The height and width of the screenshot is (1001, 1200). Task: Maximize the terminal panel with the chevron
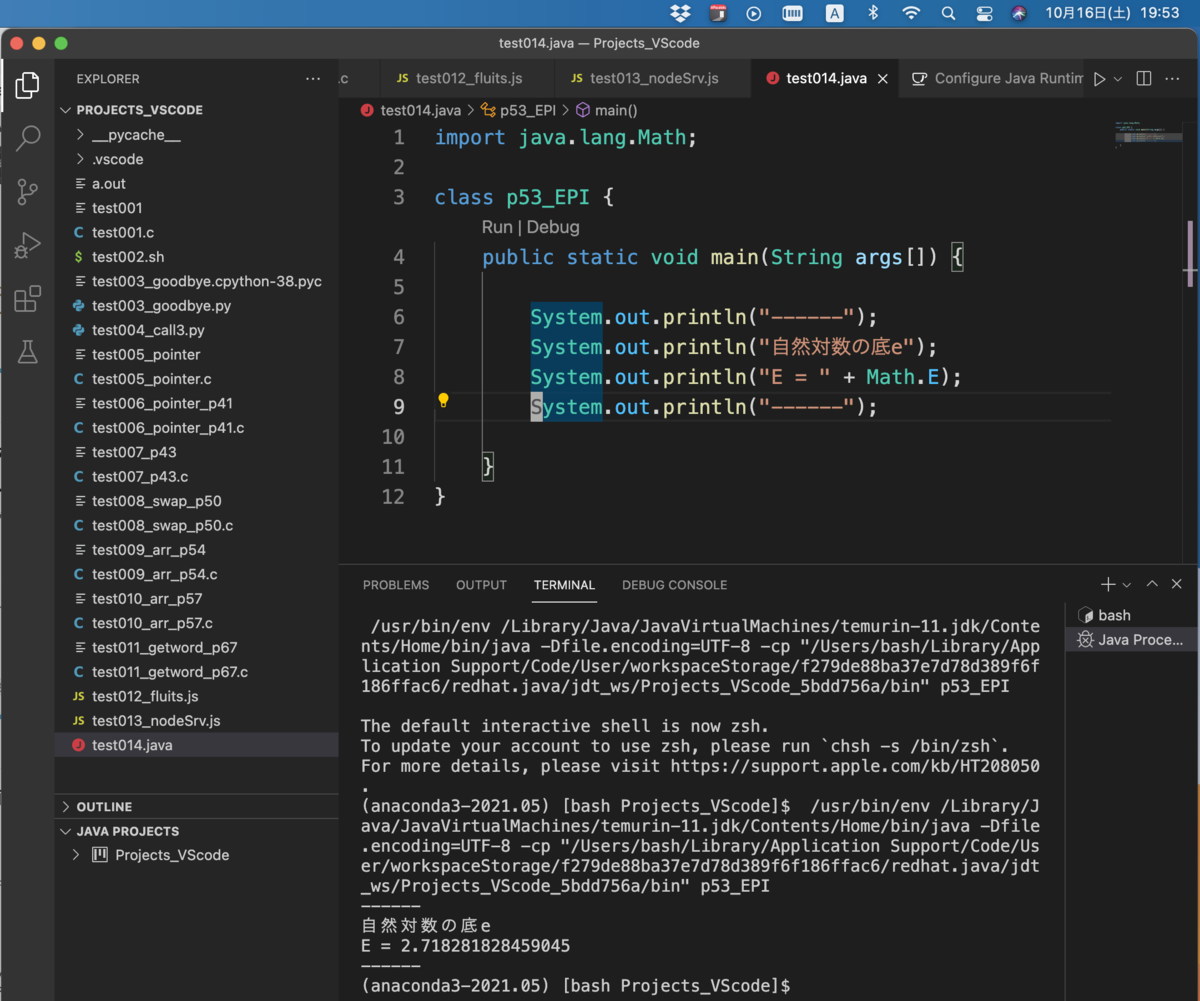(1151, 583)
